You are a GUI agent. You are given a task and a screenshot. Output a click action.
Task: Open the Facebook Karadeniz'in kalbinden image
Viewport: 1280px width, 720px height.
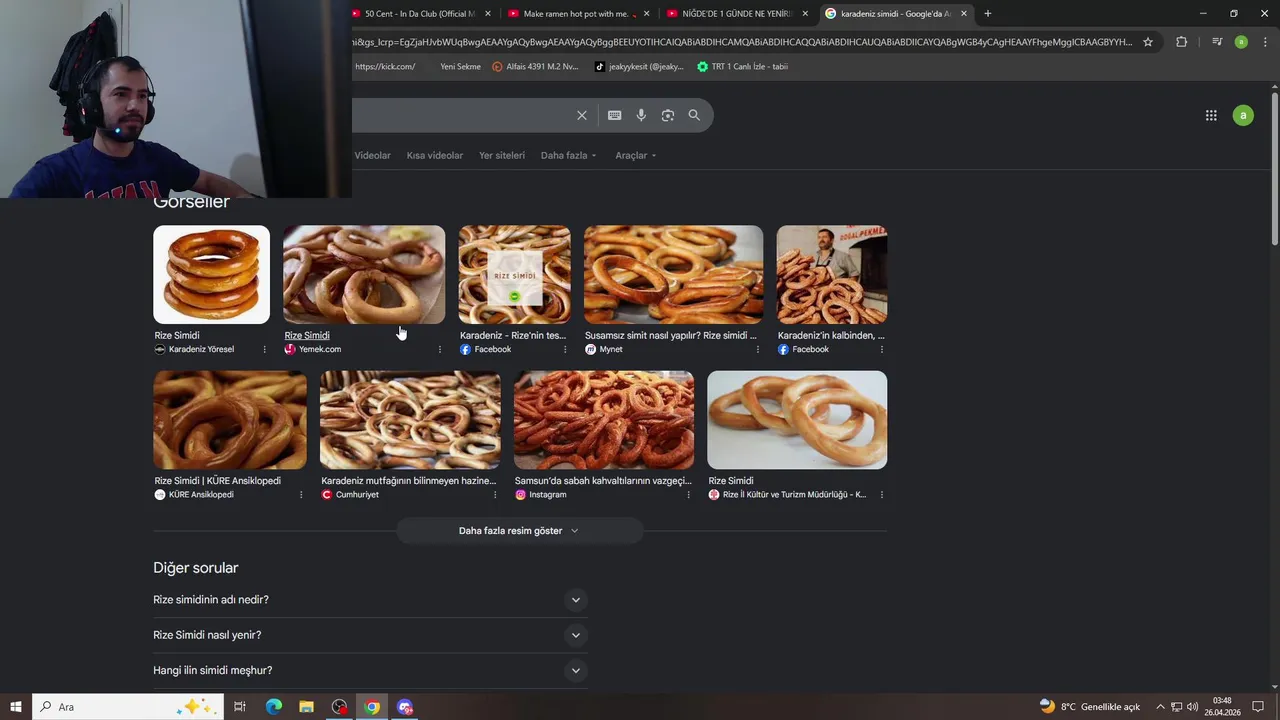(x=832, y=275)
